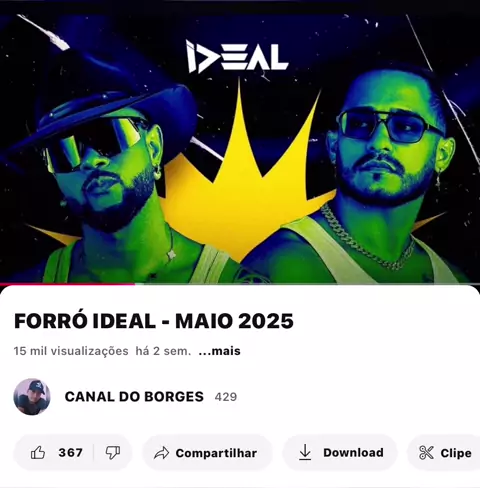Click the share arrow icon
This screenshot has height=488, width=480.
coord(161,453)
